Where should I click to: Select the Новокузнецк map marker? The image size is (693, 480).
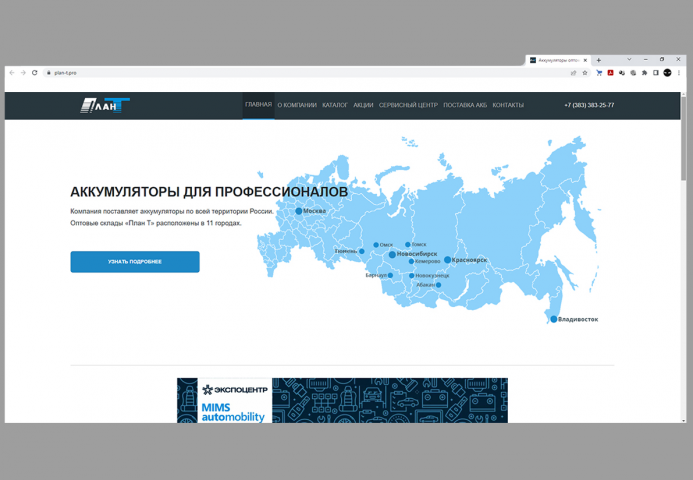(x=411, y=276)
